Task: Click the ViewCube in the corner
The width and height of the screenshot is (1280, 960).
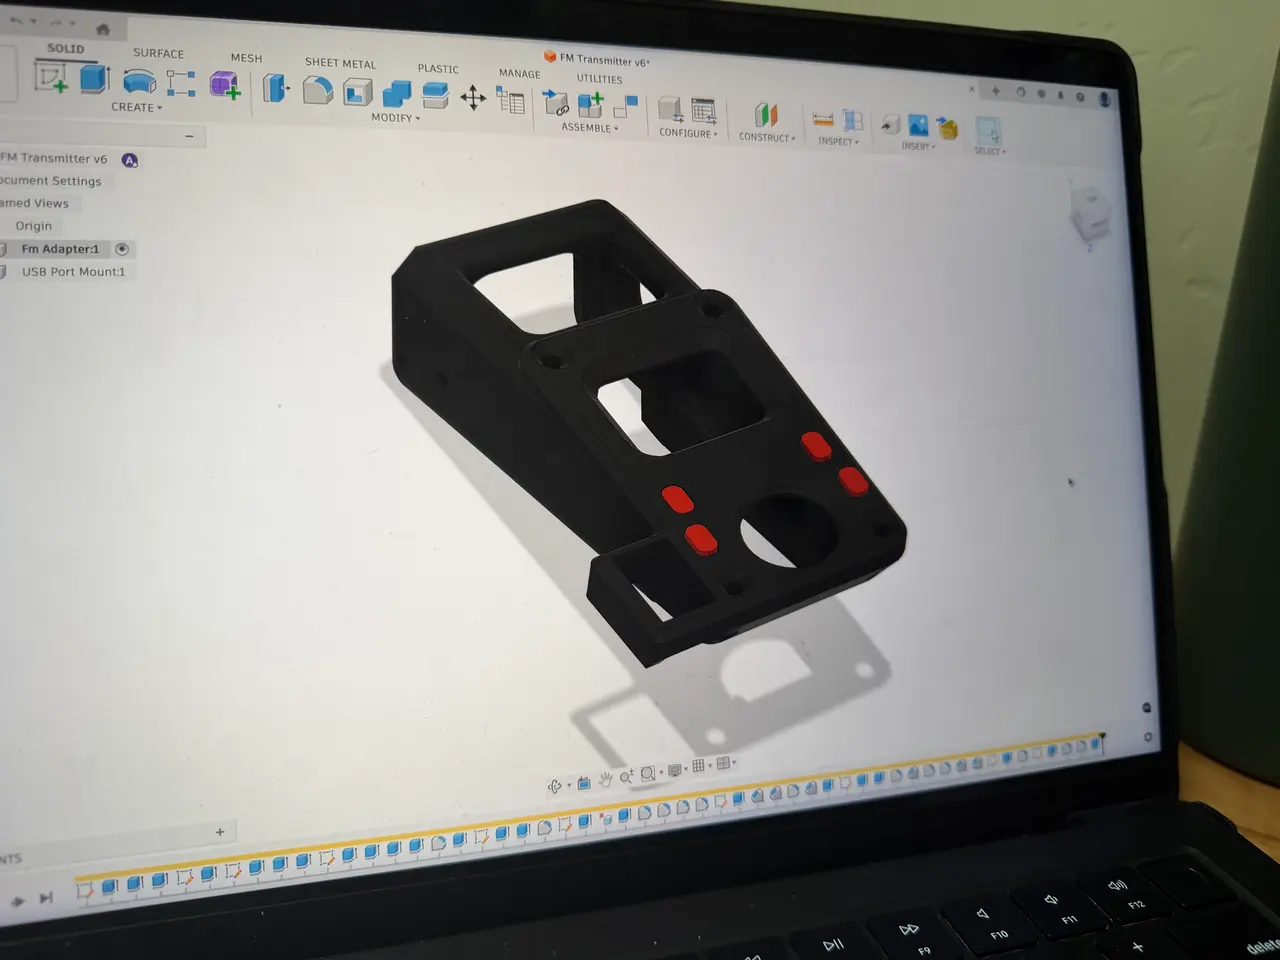Action: 1088,213
